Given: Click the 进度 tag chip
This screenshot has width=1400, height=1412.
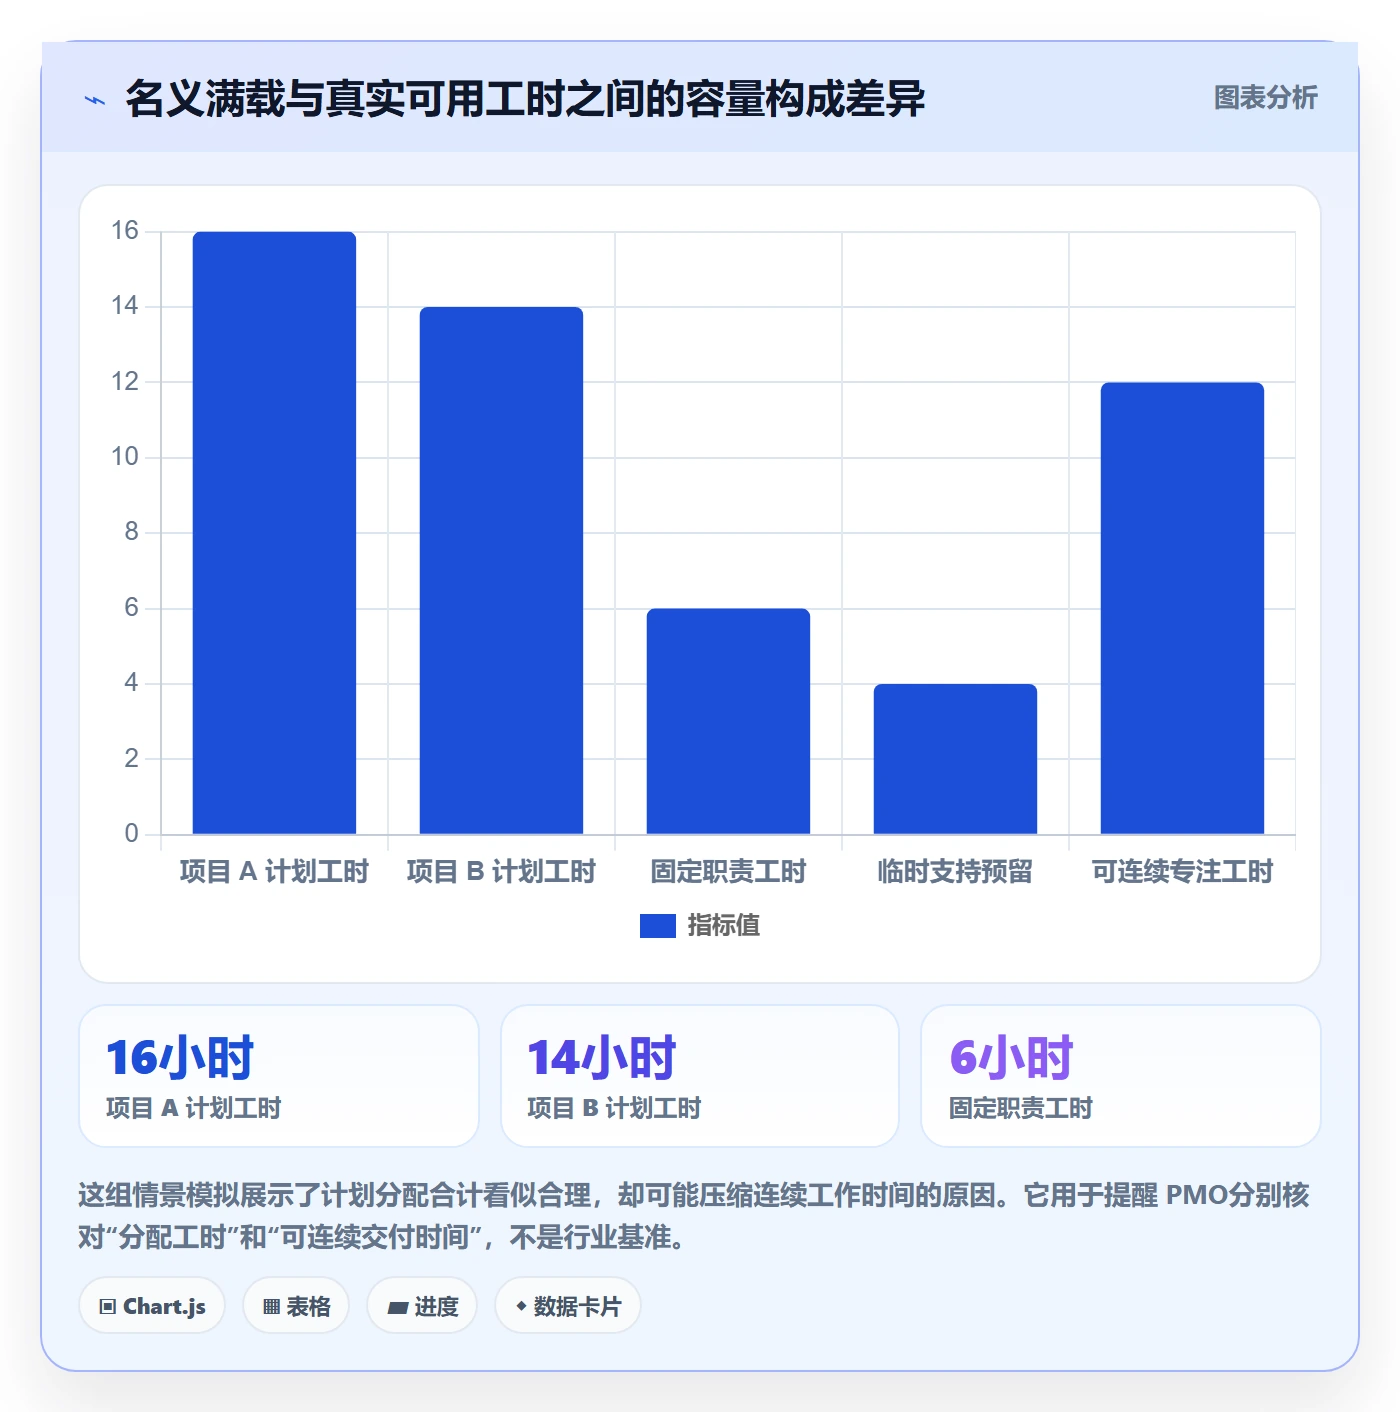Looking at the screenshot, I should (422, 1306).
